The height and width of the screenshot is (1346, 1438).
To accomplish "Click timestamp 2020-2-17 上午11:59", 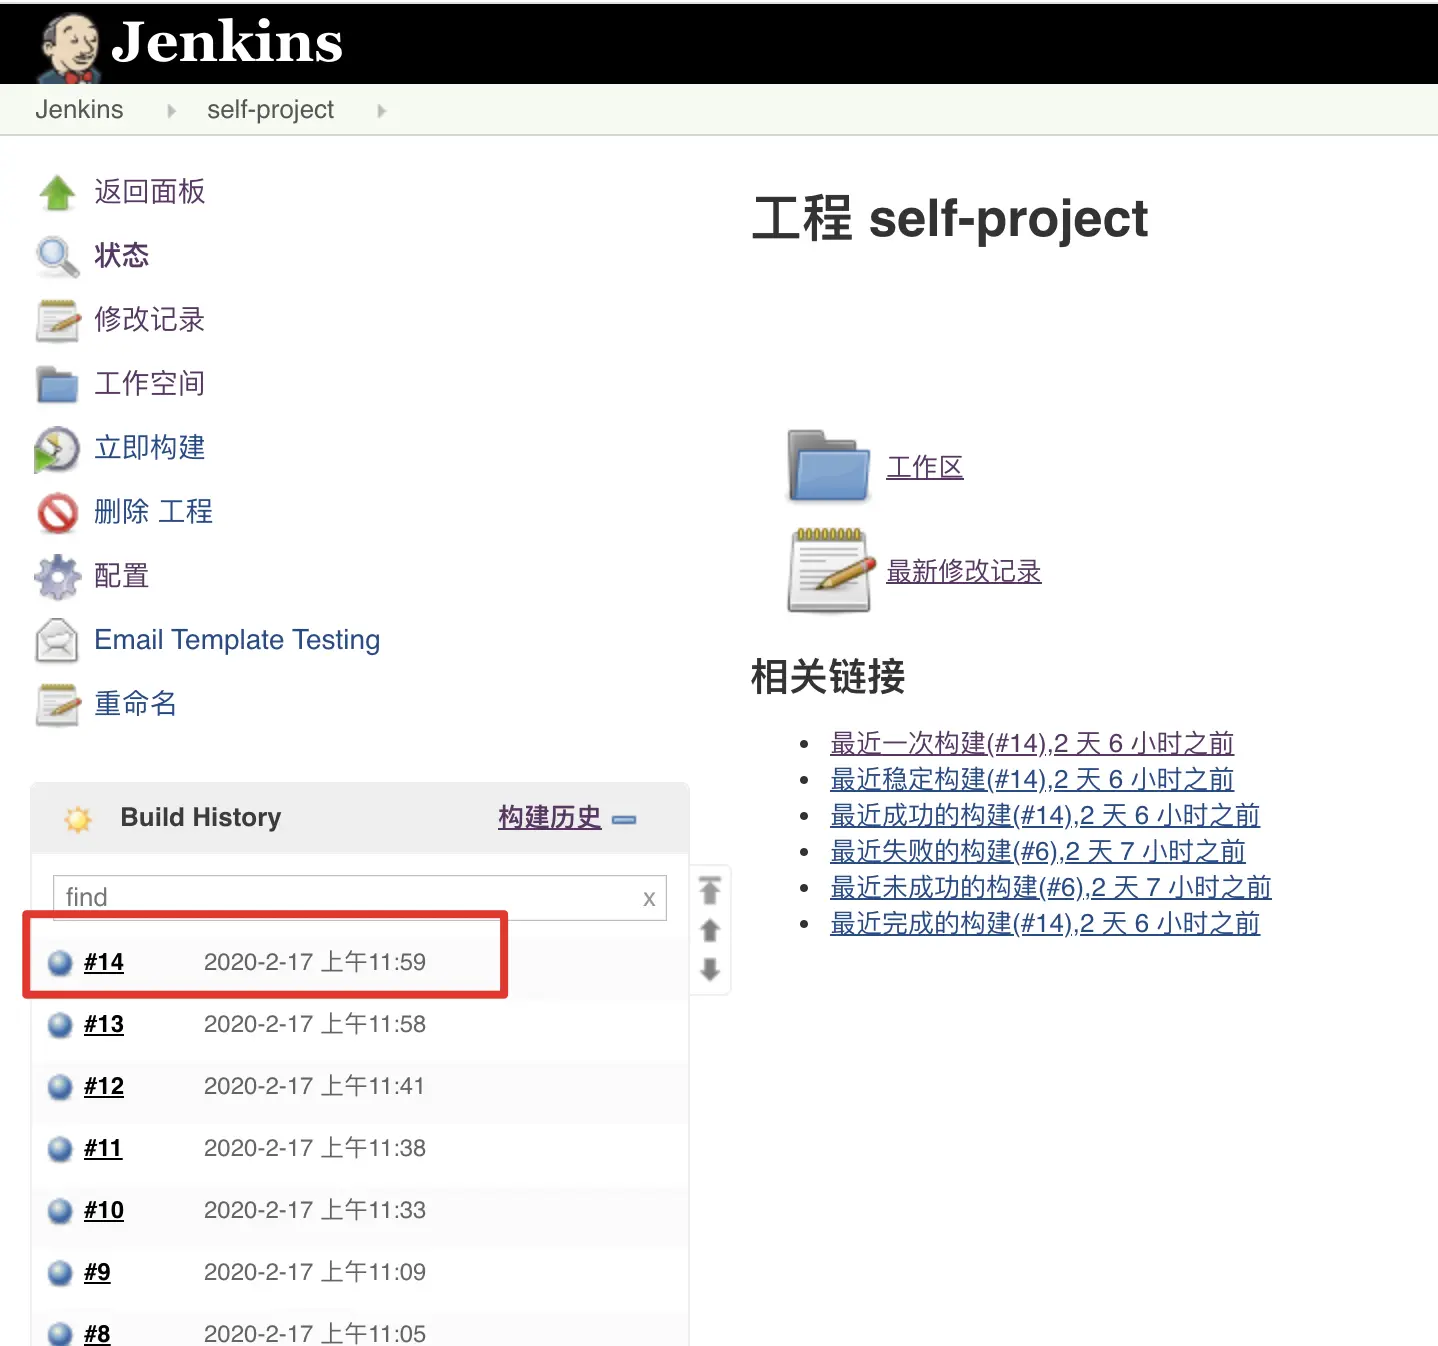I will pos(315,962).
